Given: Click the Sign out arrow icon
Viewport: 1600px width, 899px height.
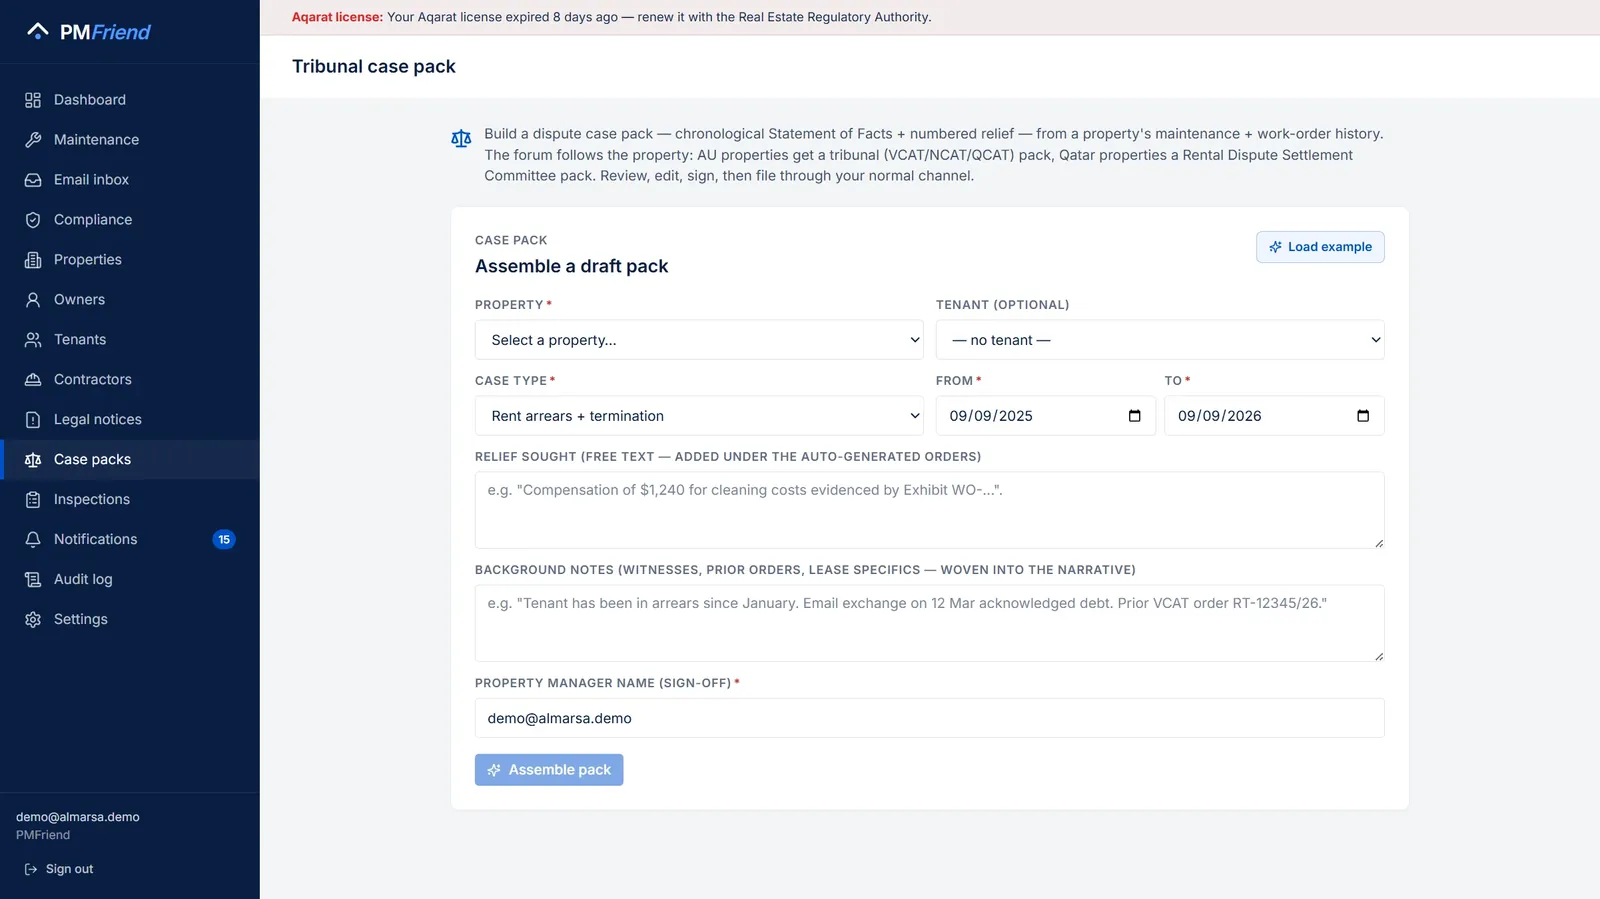Looking at the screenshot, I should (x=31, y=869).
